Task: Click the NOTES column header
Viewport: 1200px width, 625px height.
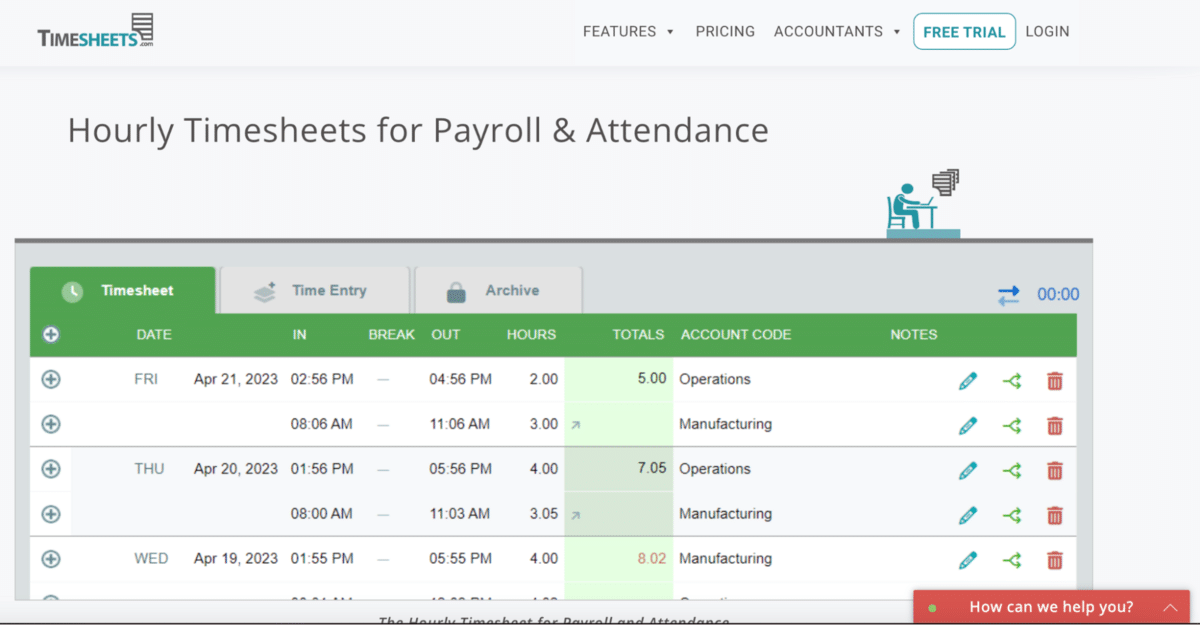Action: (x=914, y=335)
